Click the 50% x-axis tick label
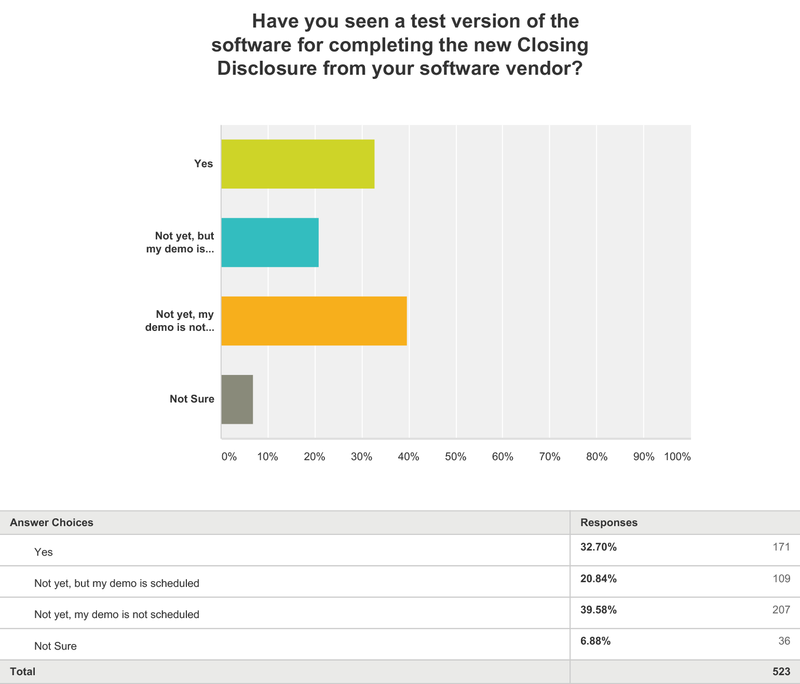The width and height of the screenshot is (800, 684). coord(456,456)
